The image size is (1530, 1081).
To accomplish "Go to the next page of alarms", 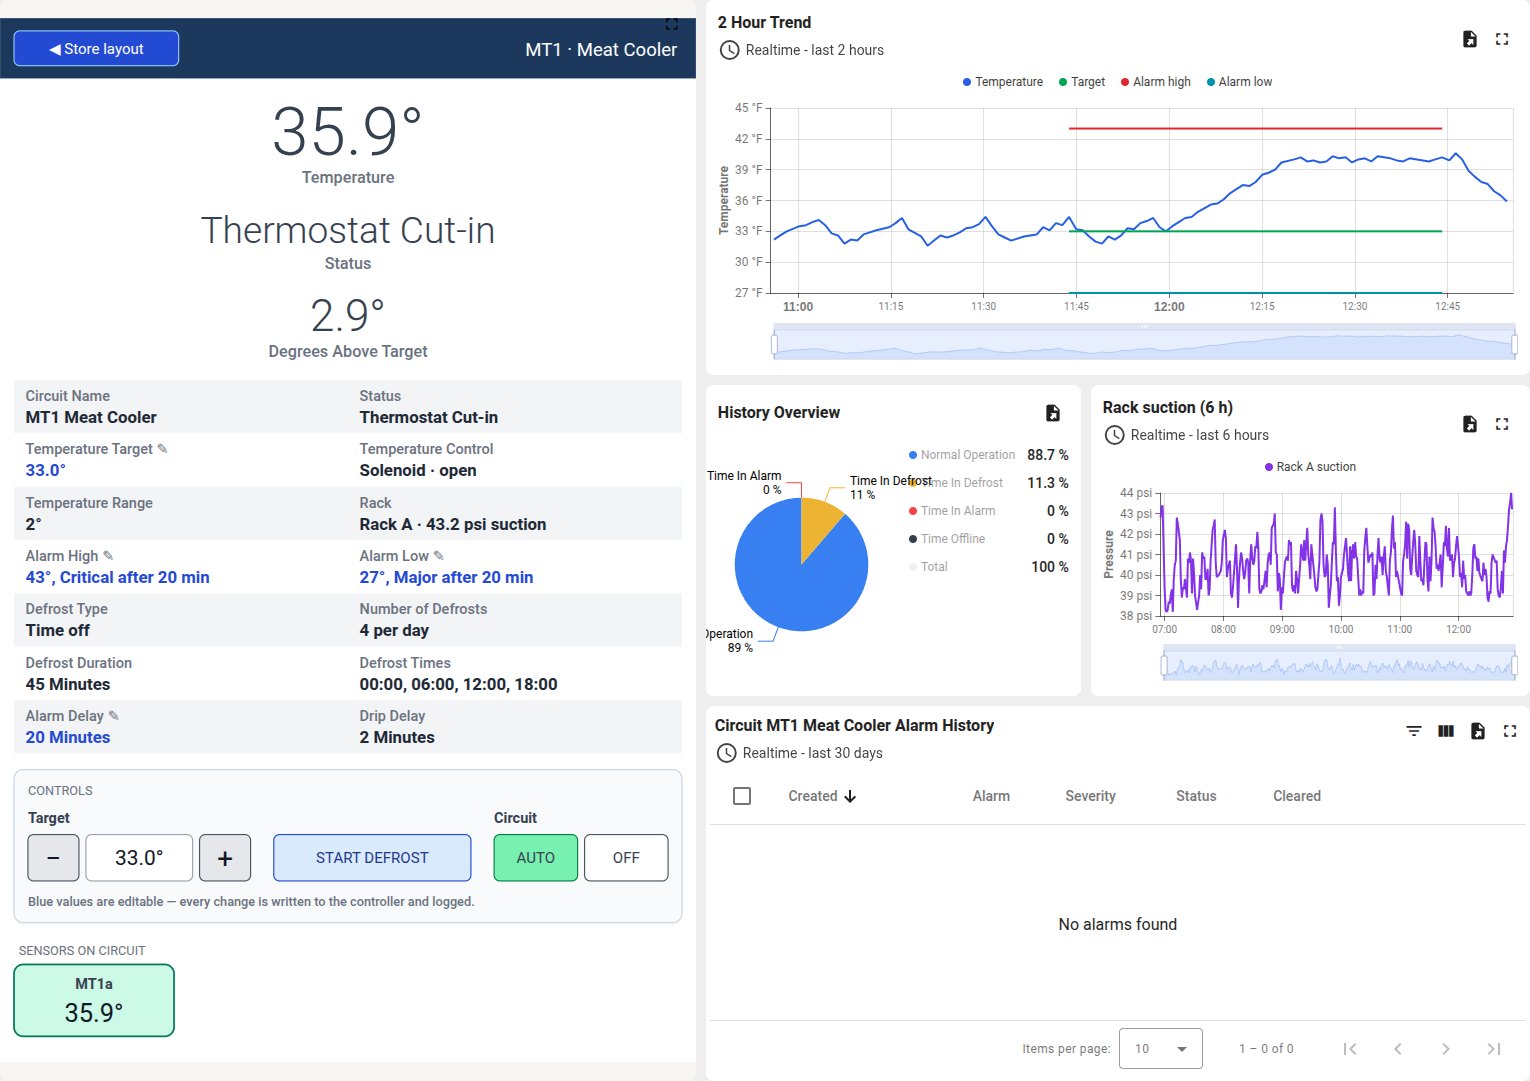I will 1446,1049.
